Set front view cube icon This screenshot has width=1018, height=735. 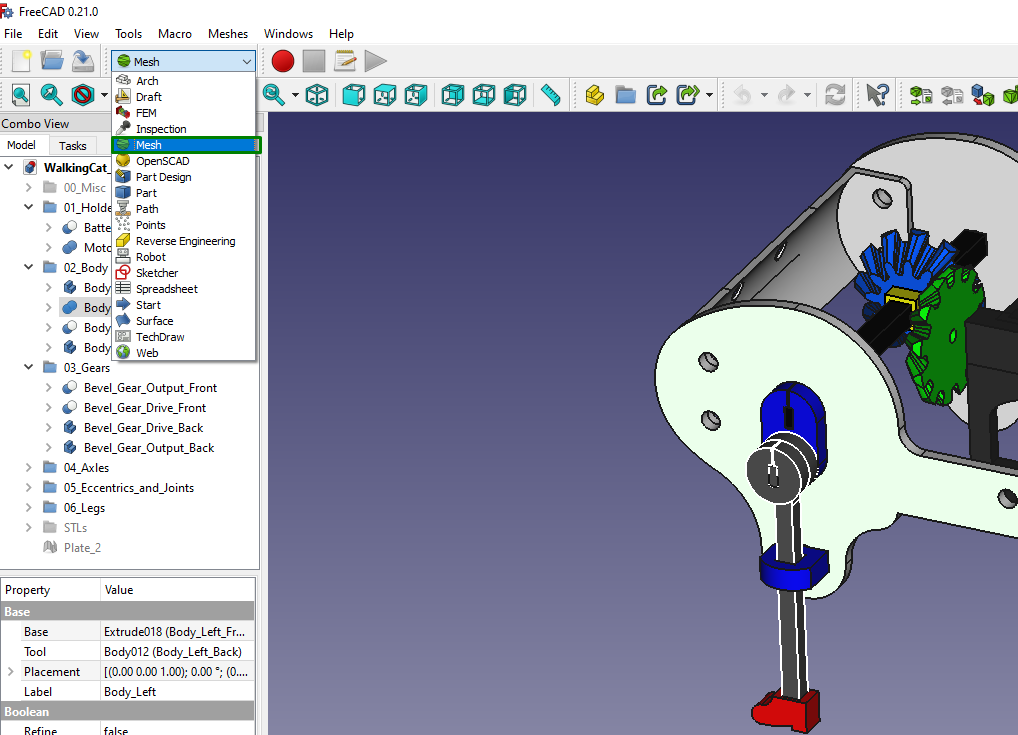tap(354, 95)
